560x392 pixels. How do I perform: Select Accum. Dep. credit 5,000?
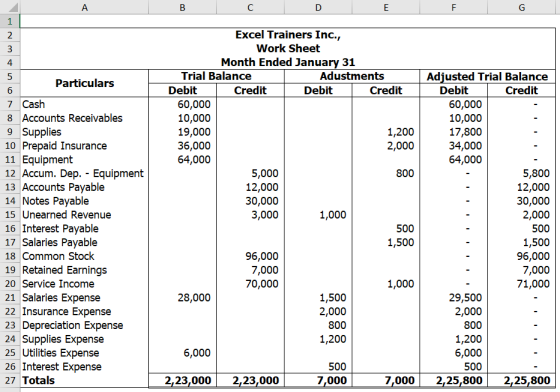point(250,174)
